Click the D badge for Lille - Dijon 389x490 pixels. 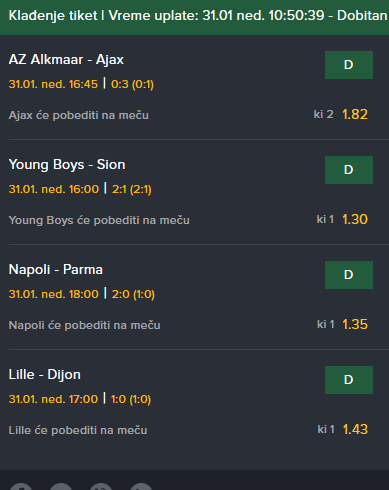coord(349,380)
